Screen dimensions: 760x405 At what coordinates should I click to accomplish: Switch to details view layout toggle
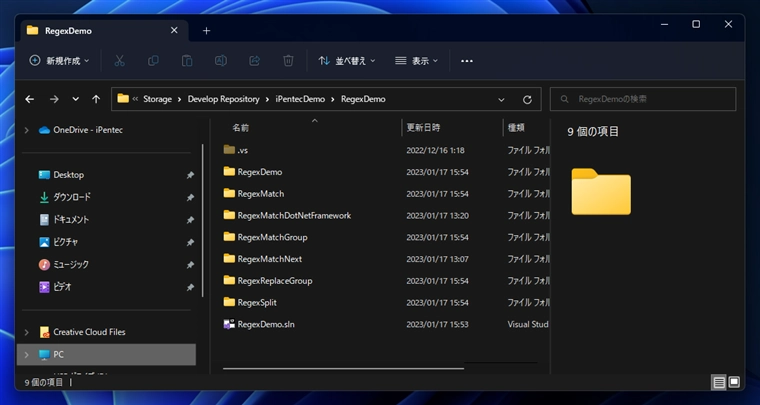pos(718,382)
